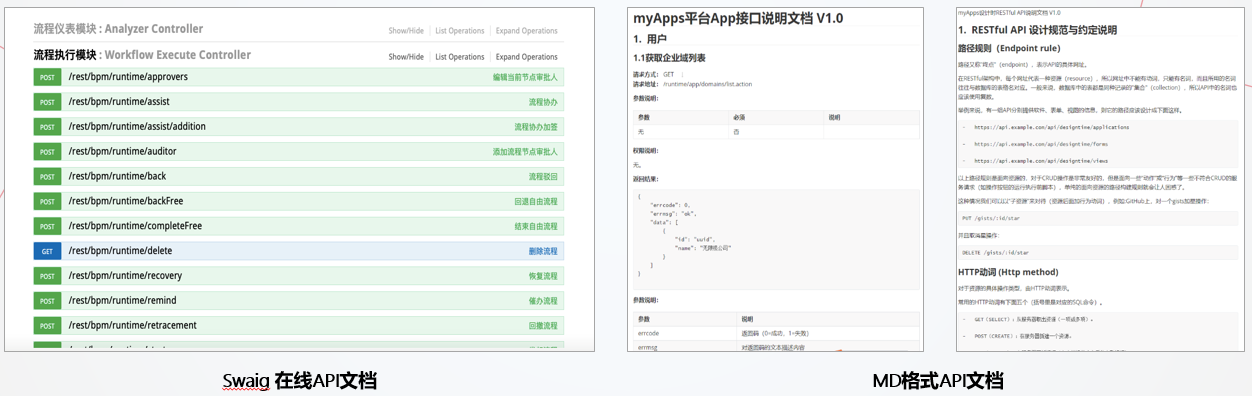
Task: Click POST badge next to runtime/assist
Action: 47,102
